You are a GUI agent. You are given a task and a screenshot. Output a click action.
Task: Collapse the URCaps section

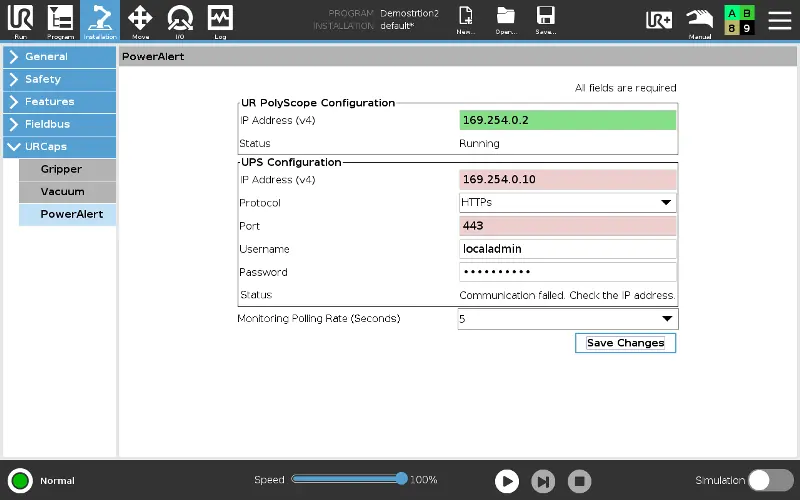60,146
